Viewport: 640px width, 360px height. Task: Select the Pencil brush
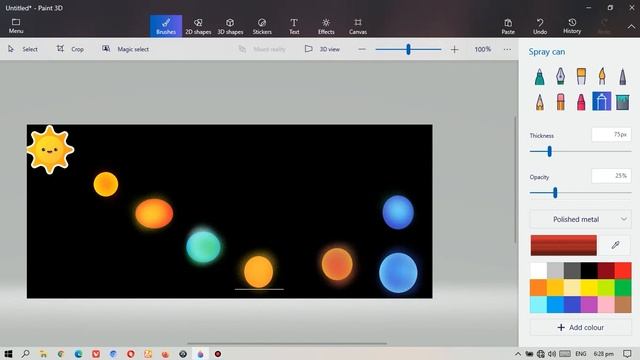[x=540, y=102]
